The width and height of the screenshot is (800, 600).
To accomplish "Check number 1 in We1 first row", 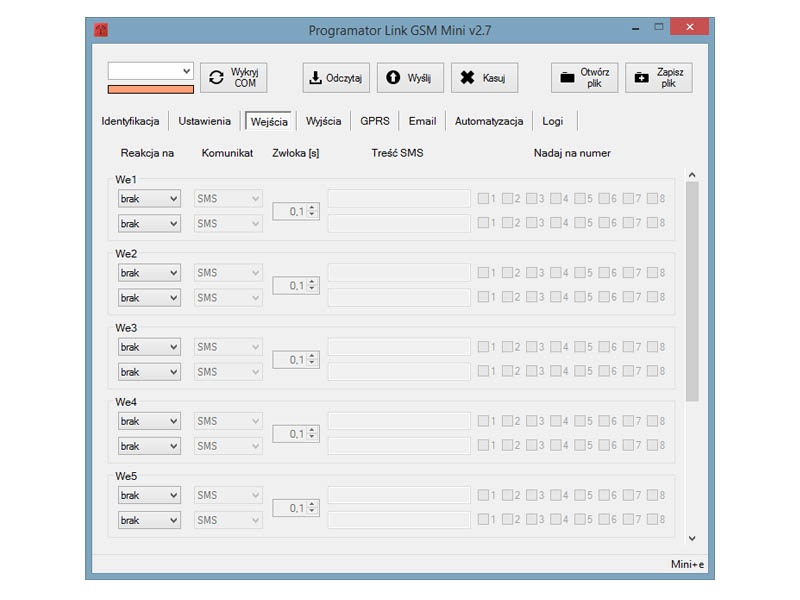I will (483, 198).
